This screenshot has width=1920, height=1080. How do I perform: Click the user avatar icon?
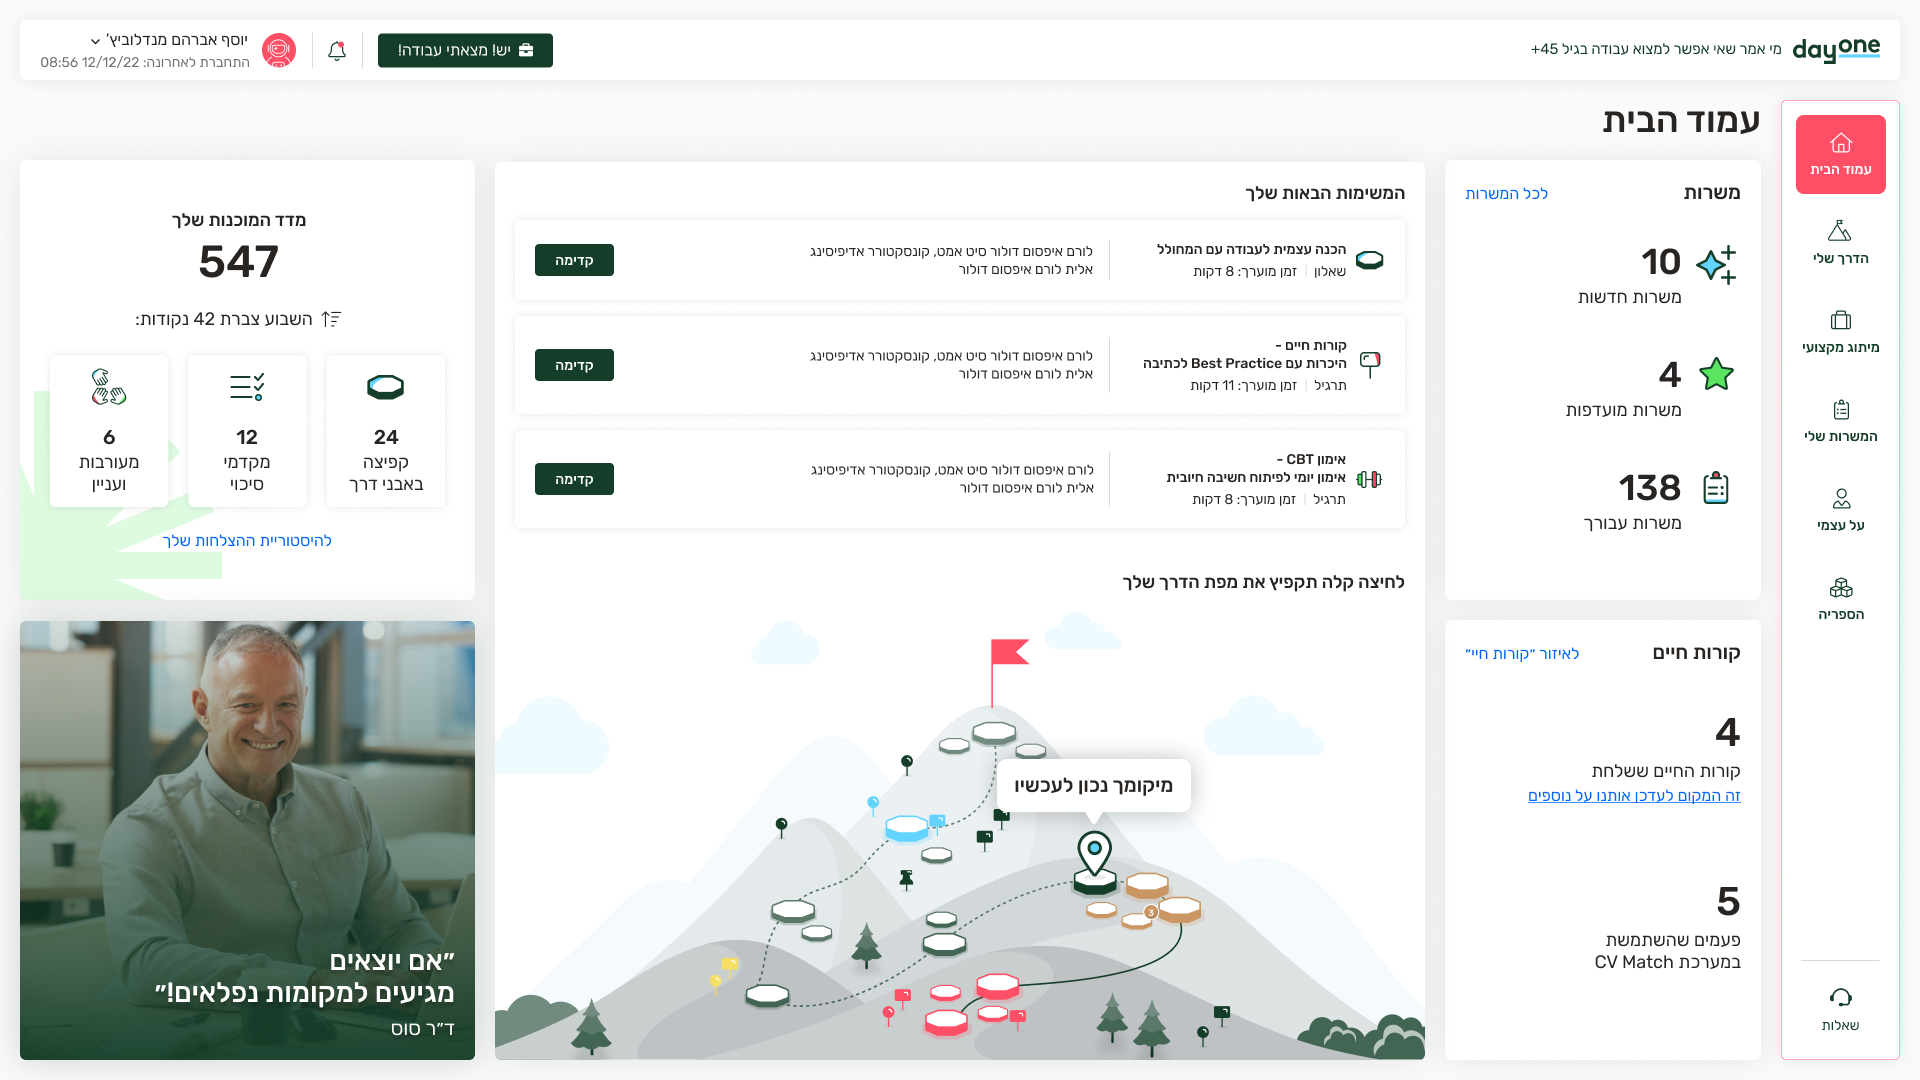click(x=279, y=50)
